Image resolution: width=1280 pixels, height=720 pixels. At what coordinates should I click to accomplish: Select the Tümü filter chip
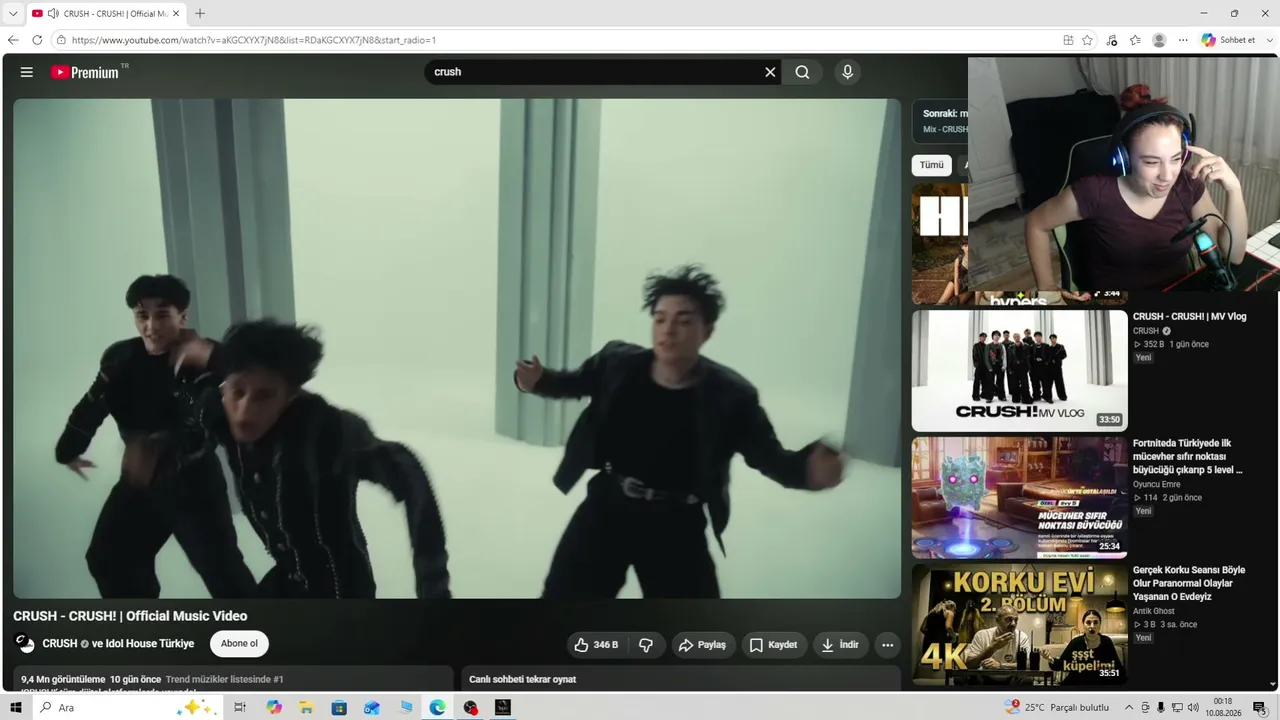pyautogui.click(x=931, y=165)
